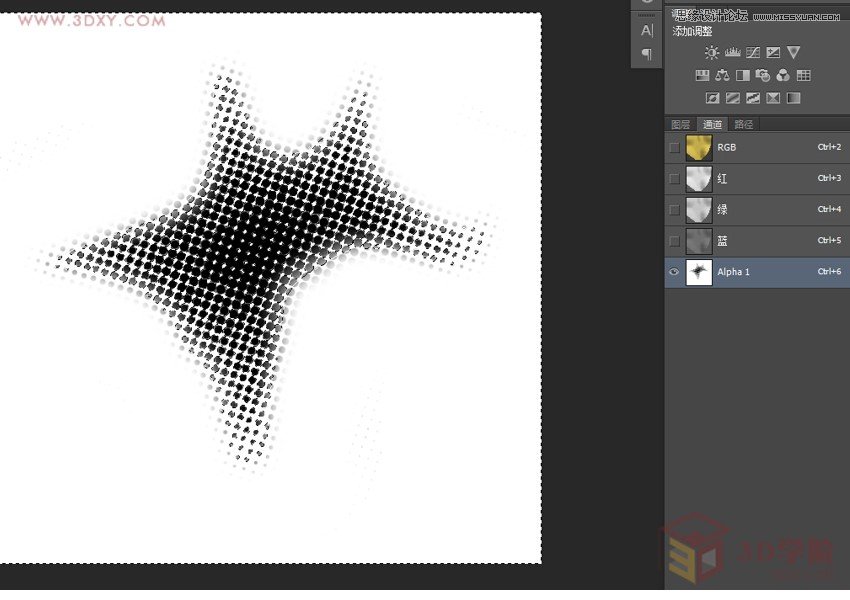Open the 路径 (Paths) tab
The image size is (850, 600).
[x=743, y=125]
